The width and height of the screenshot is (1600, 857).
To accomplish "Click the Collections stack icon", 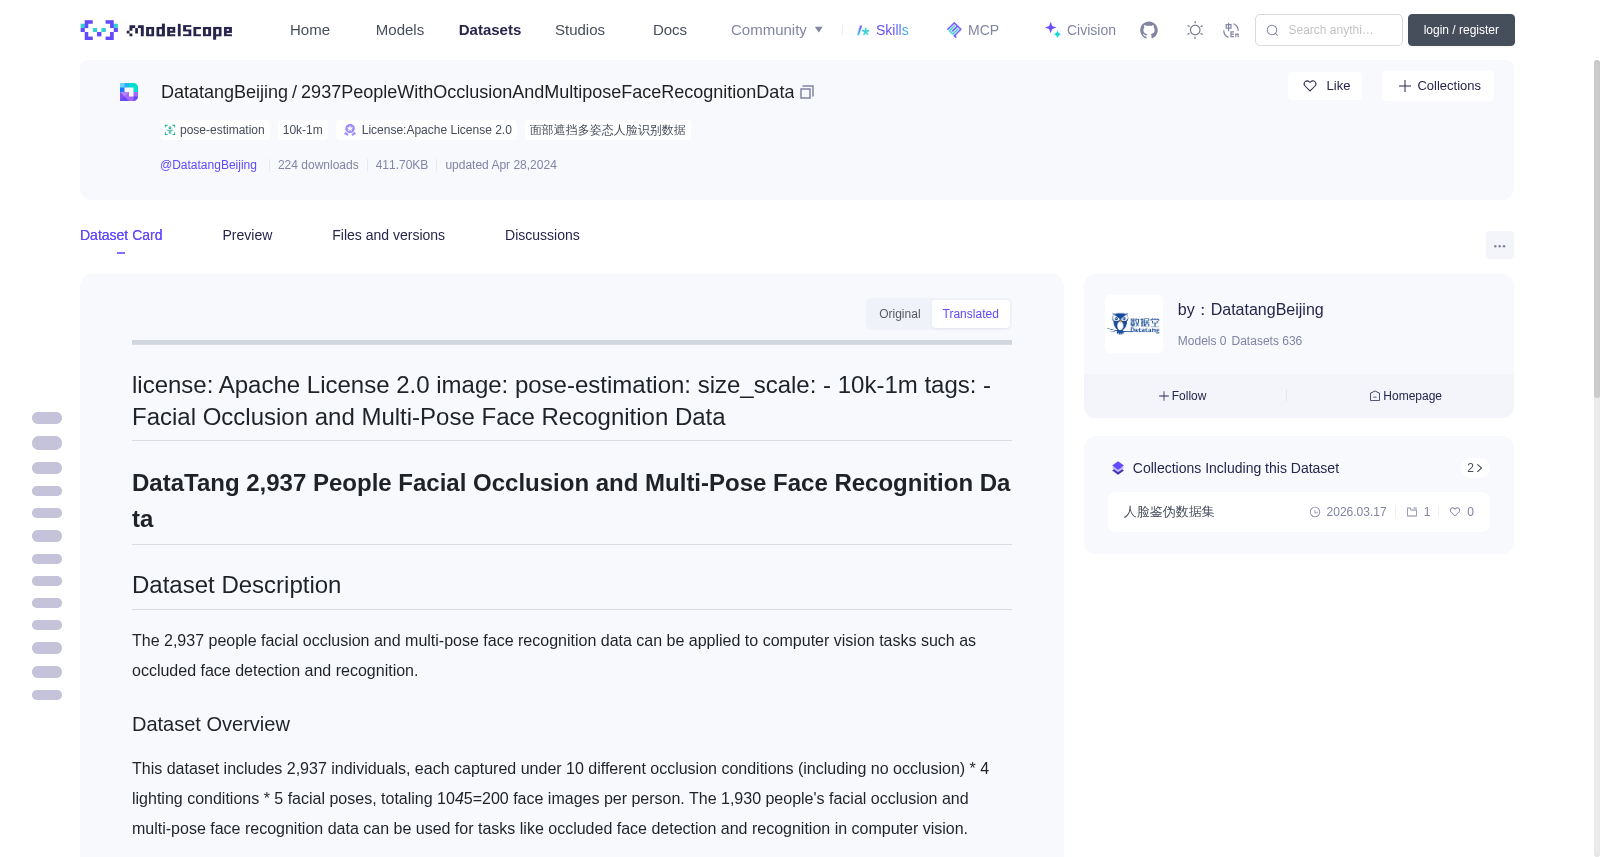I will tap(1118, 468).
